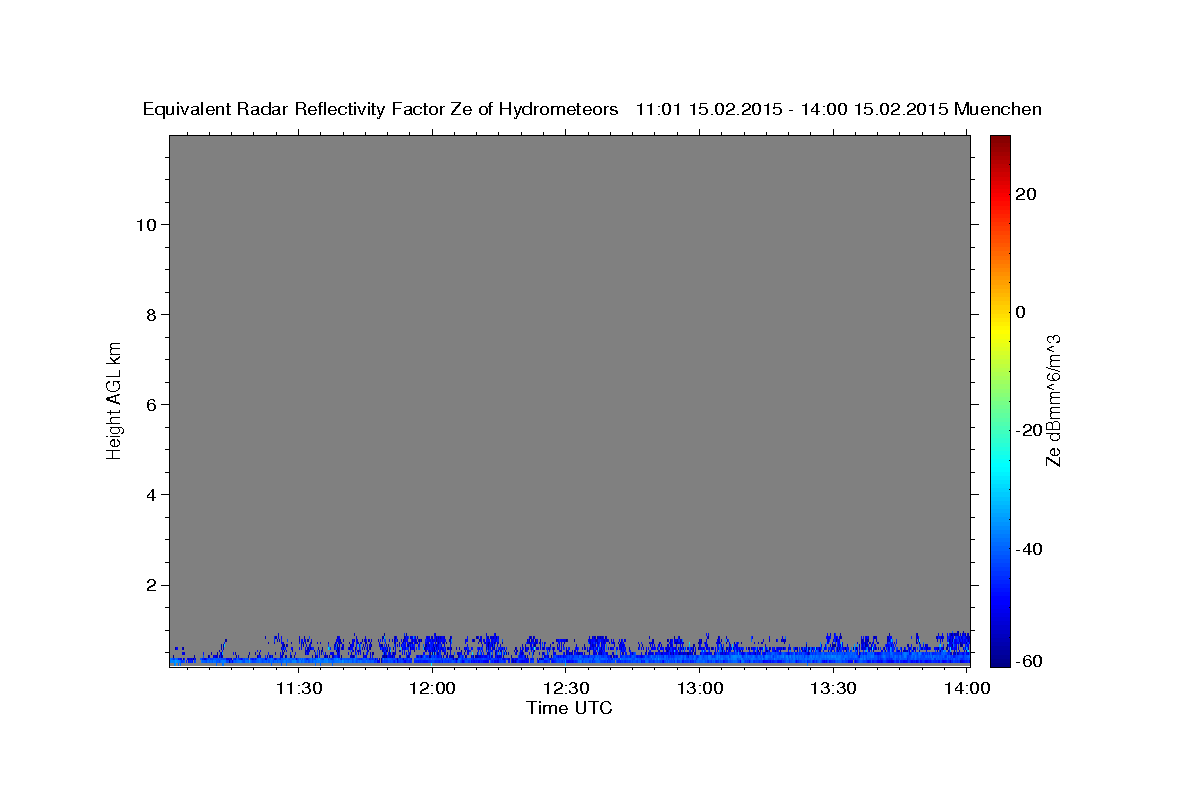Screen dimensions: 1200x800
Task: Click the '14:00' time tick label
Action: point(967,688)
